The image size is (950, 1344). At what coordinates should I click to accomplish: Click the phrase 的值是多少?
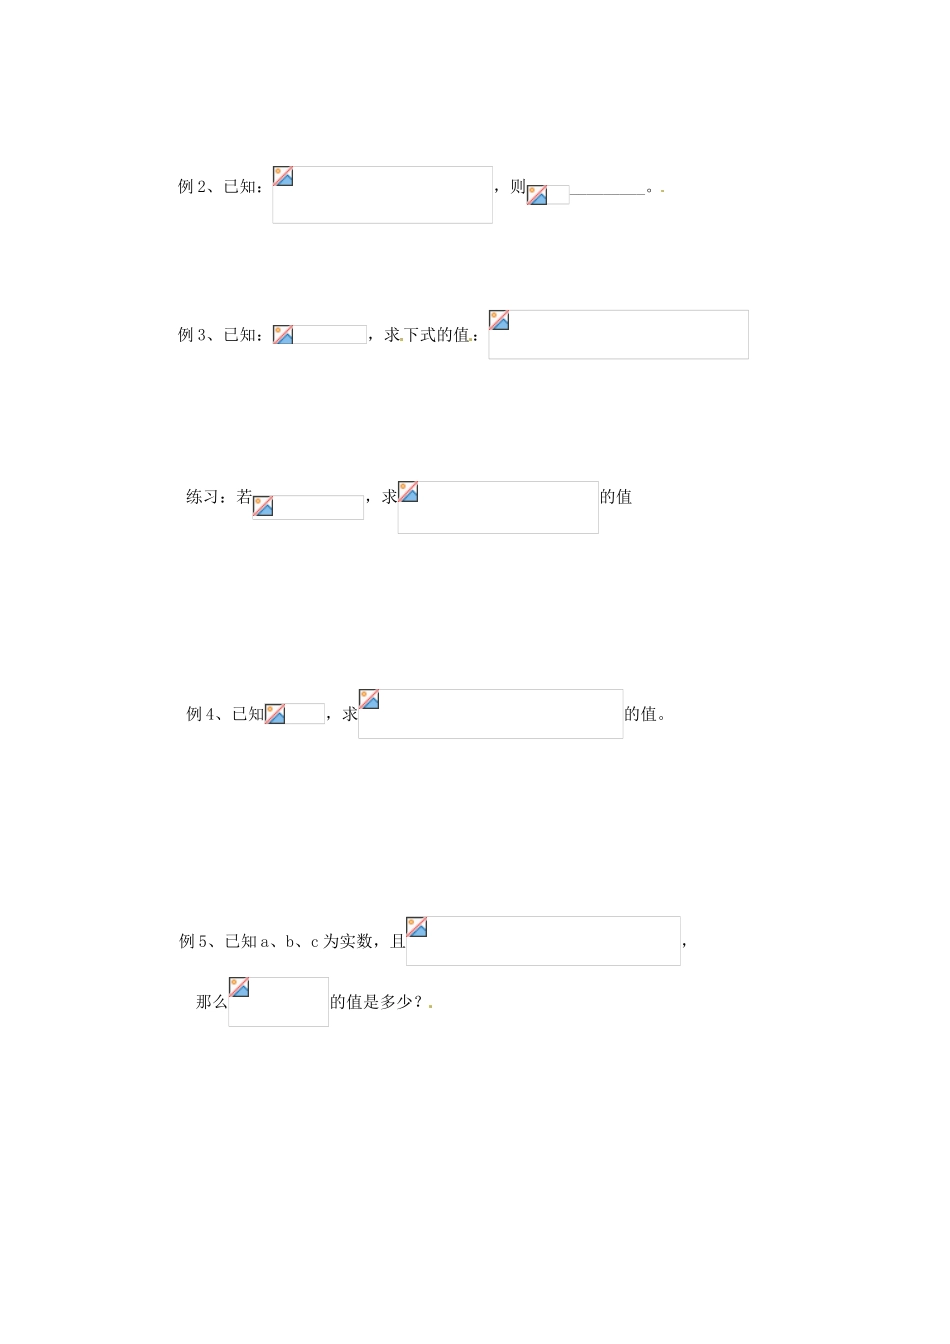tap(378, 1002)
